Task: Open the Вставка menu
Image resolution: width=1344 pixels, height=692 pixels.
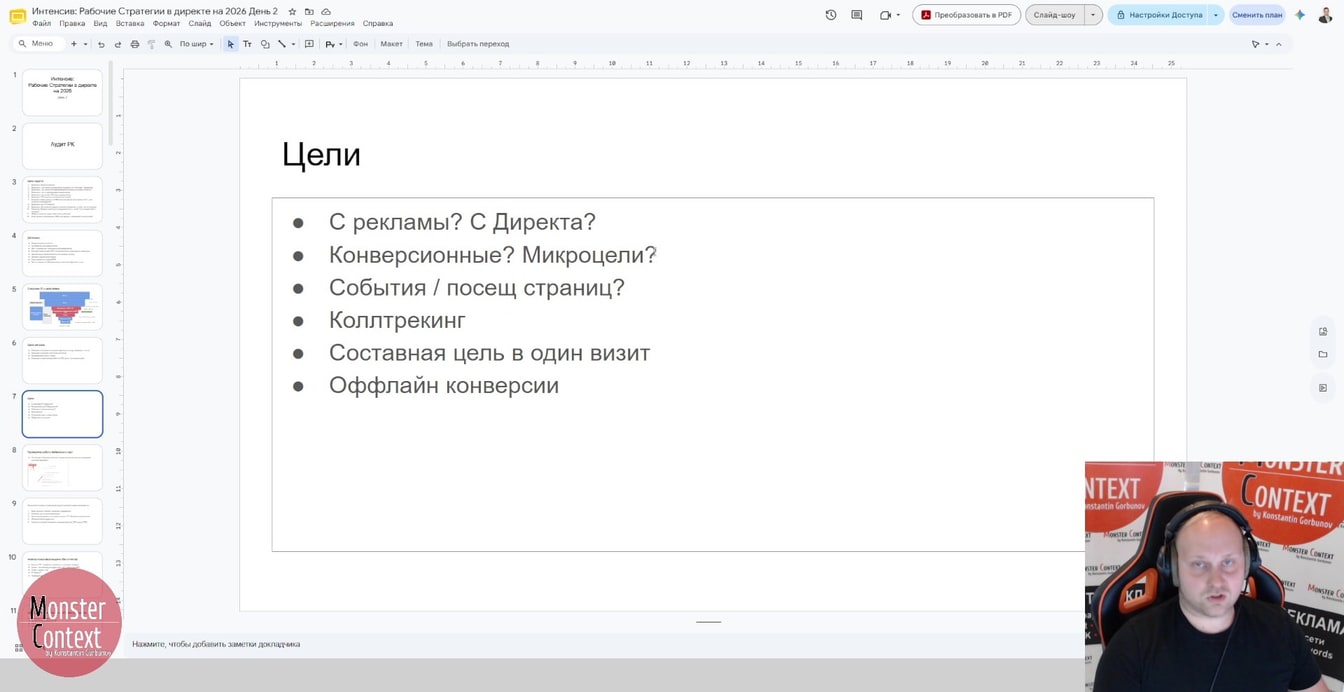Action: tap(130, 23)
